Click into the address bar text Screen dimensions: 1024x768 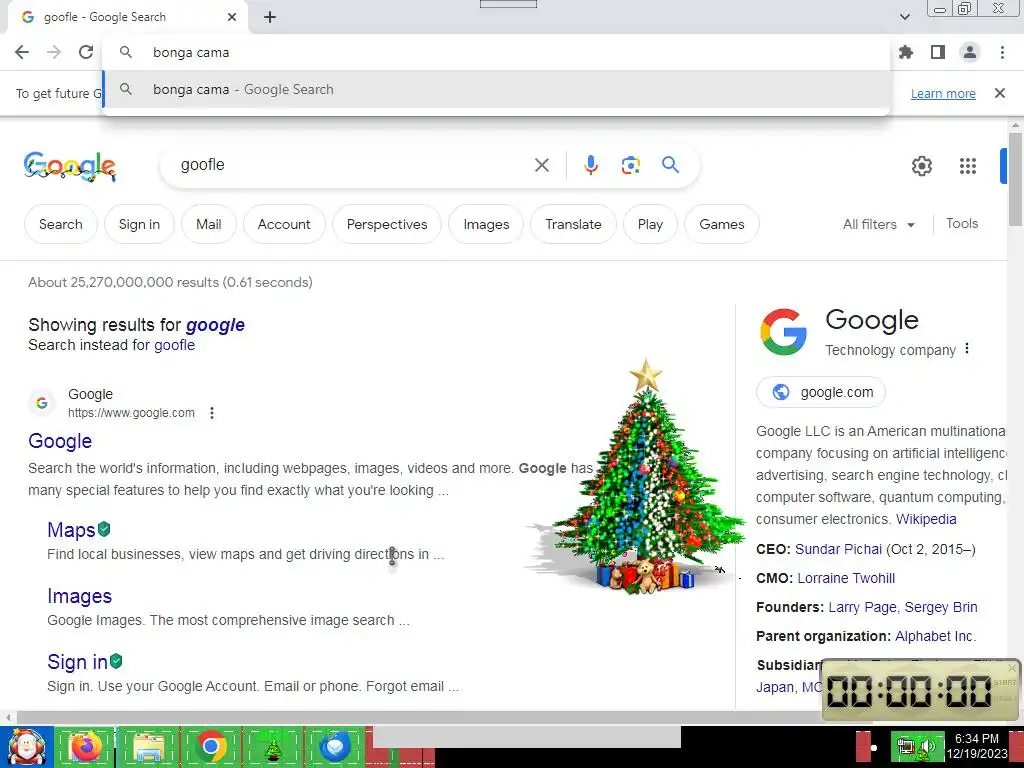[191, 52]
